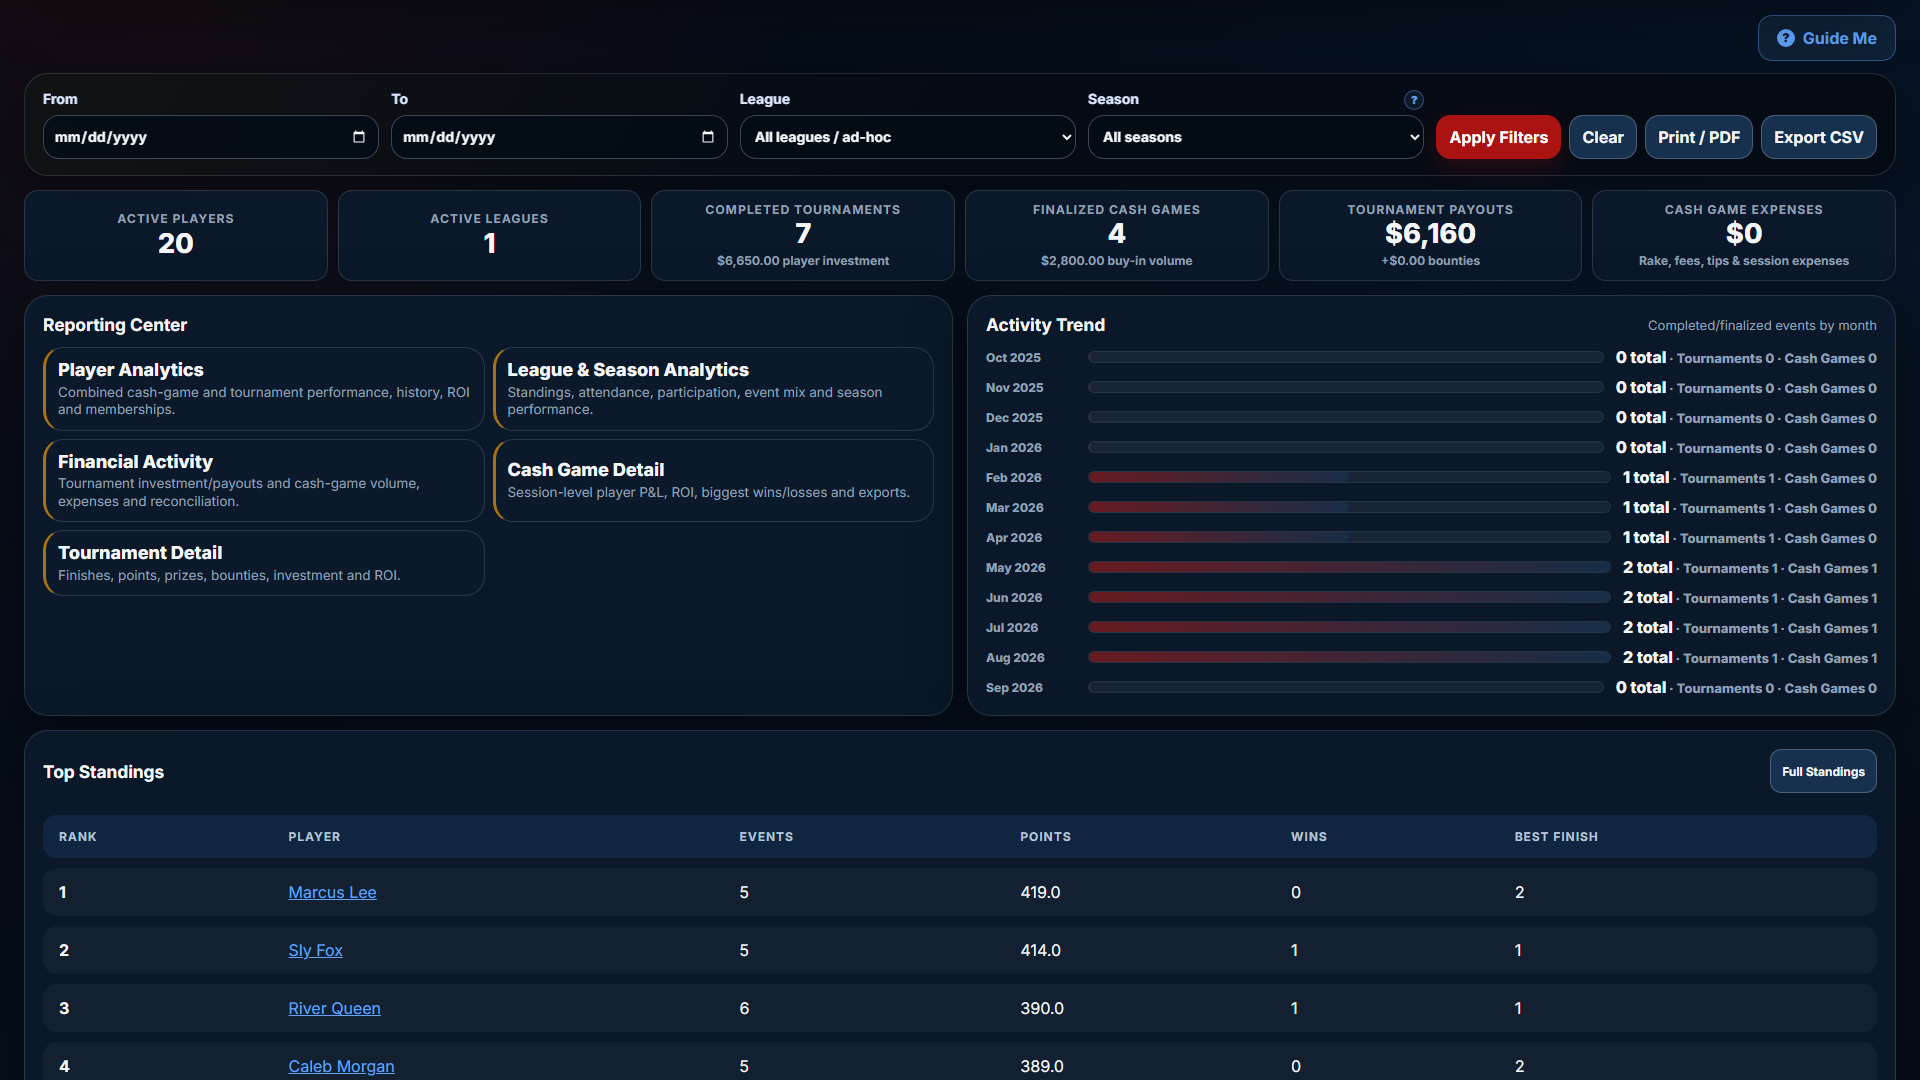Screen dimensions: 1920x1080
Task: Click the '+$0.00 bounties' text
Action: pyautogui.click(x=1430, y=261)
